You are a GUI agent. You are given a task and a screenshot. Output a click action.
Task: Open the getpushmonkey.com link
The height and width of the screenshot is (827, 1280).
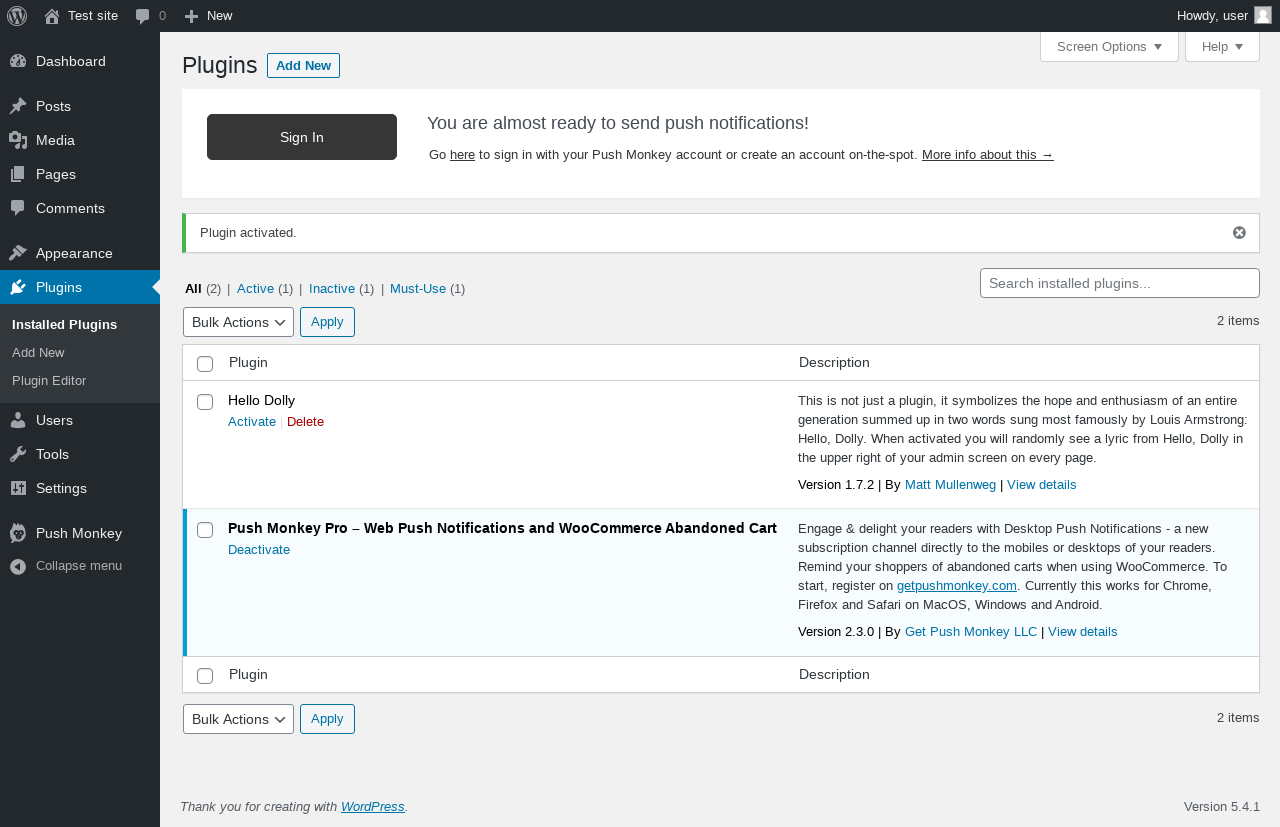click(x=957, y=585)
